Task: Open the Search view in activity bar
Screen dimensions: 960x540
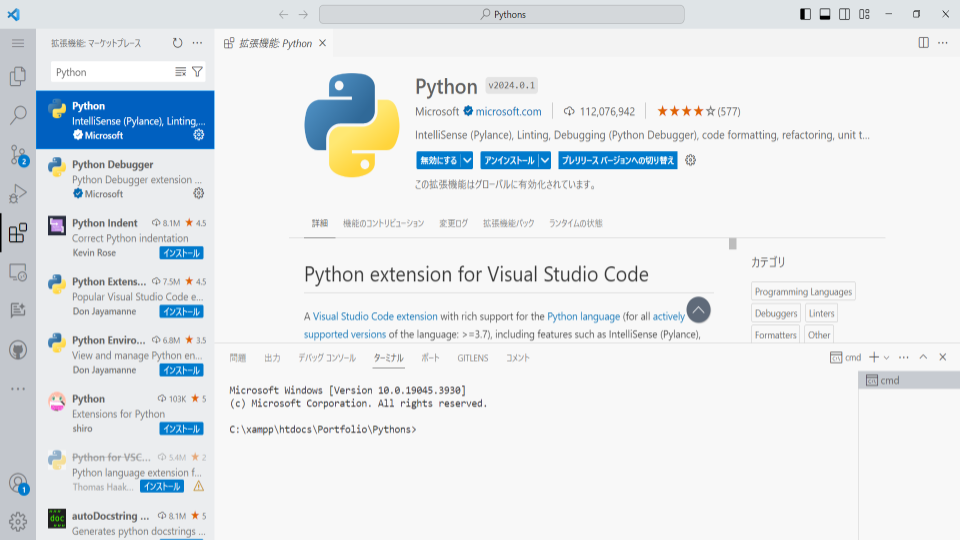Action: coord(18,115)
